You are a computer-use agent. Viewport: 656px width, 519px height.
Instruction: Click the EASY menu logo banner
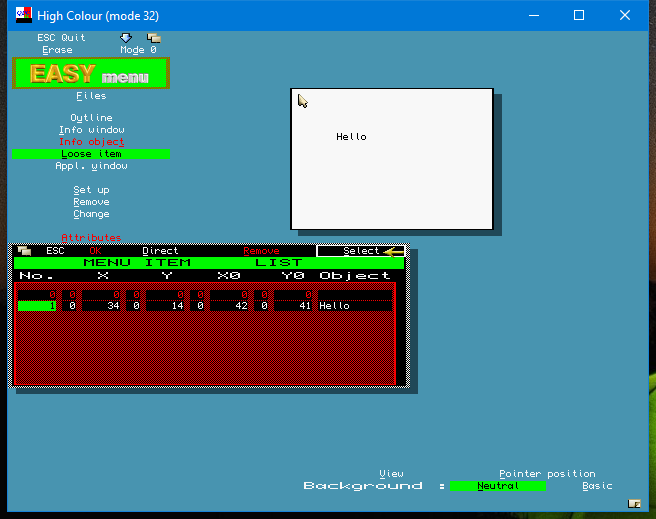(91, 73)
